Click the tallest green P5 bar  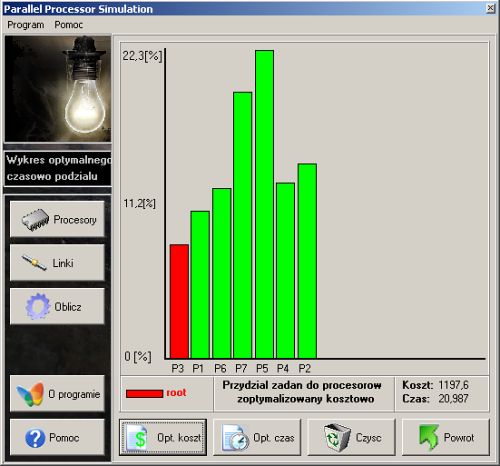pyautogui.click(x=265, y=204)
